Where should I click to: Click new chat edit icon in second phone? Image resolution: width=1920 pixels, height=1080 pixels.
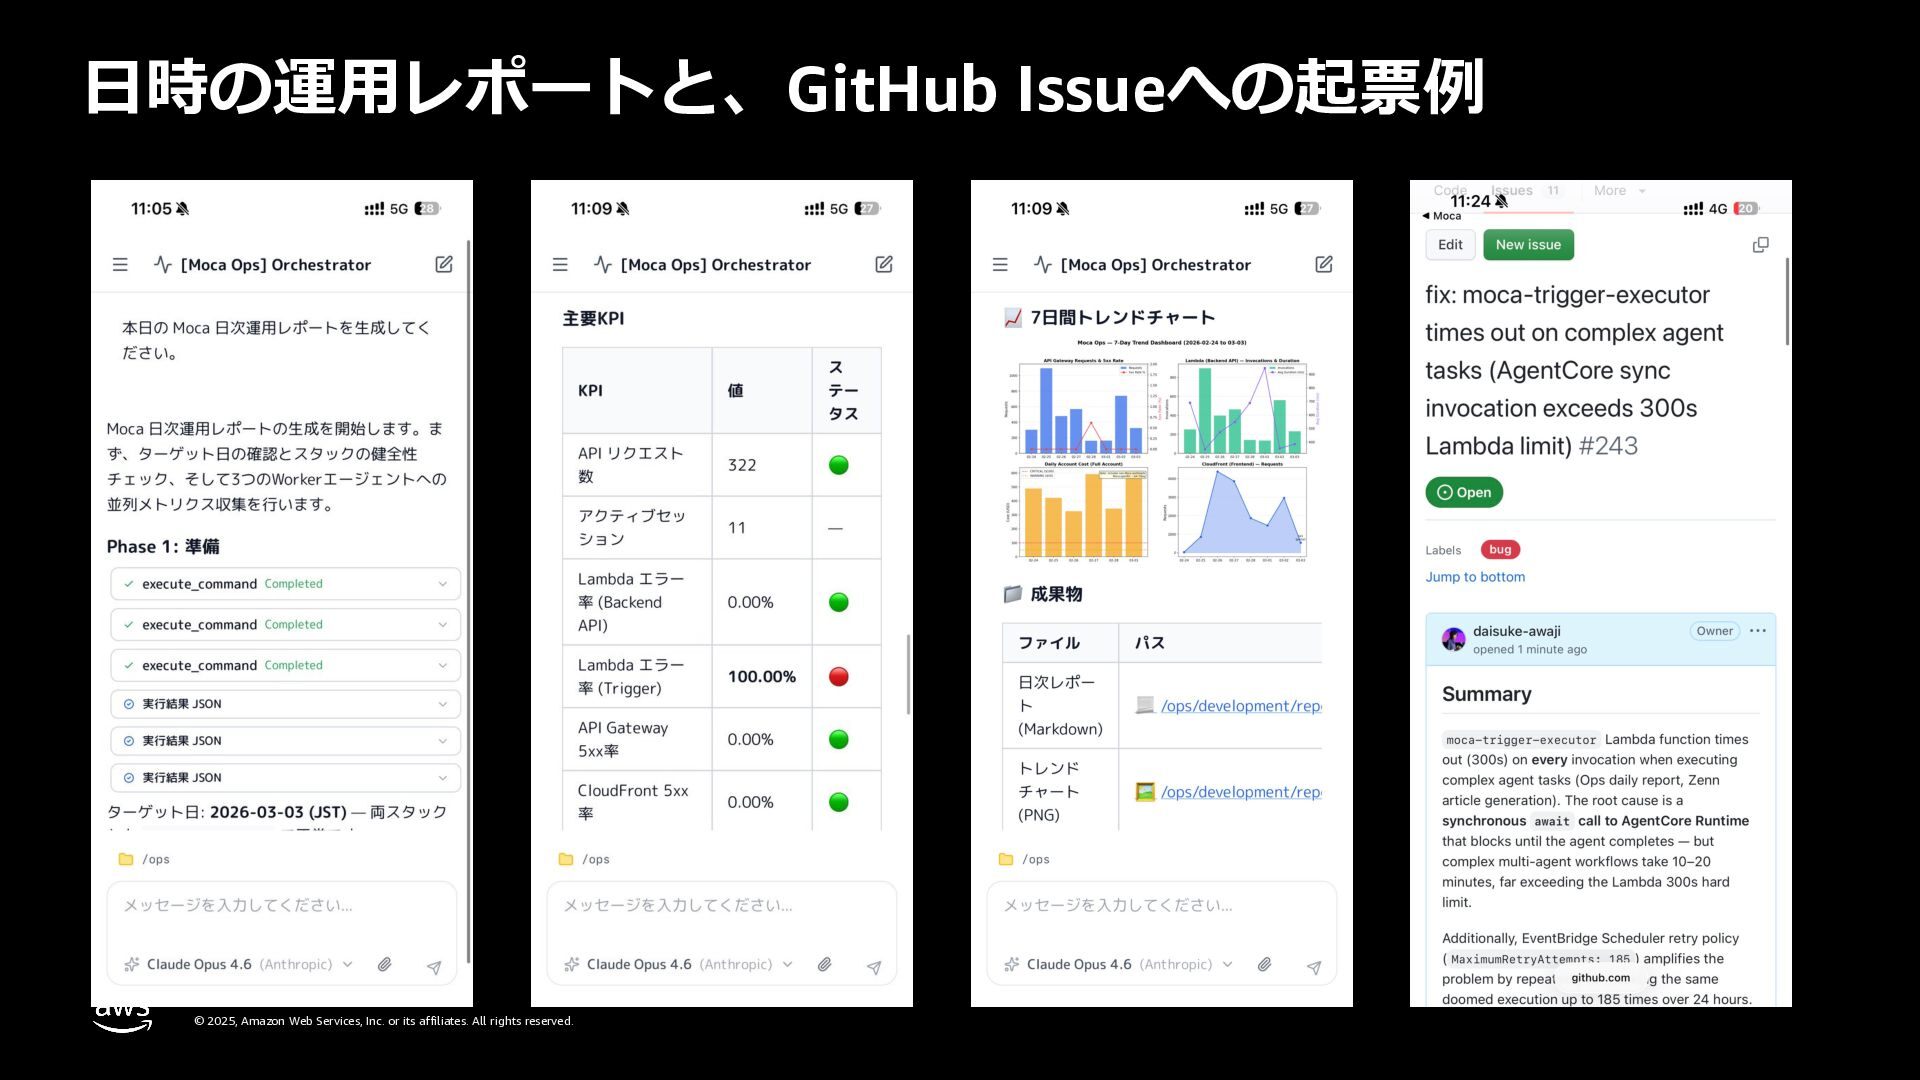[884, 265]
